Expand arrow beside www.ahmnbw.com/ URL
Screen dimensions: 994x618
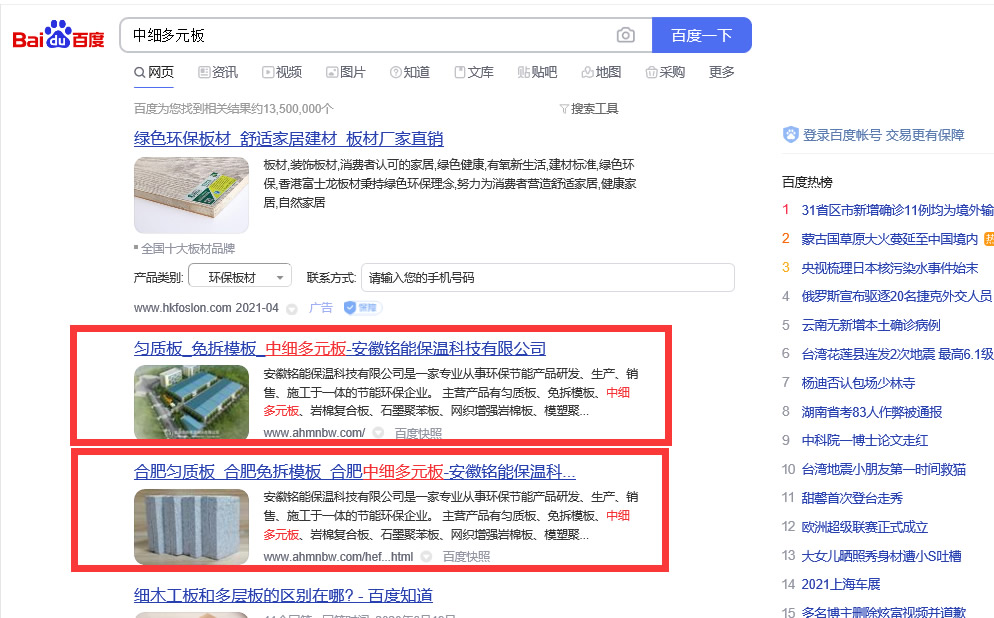[378, 433]
